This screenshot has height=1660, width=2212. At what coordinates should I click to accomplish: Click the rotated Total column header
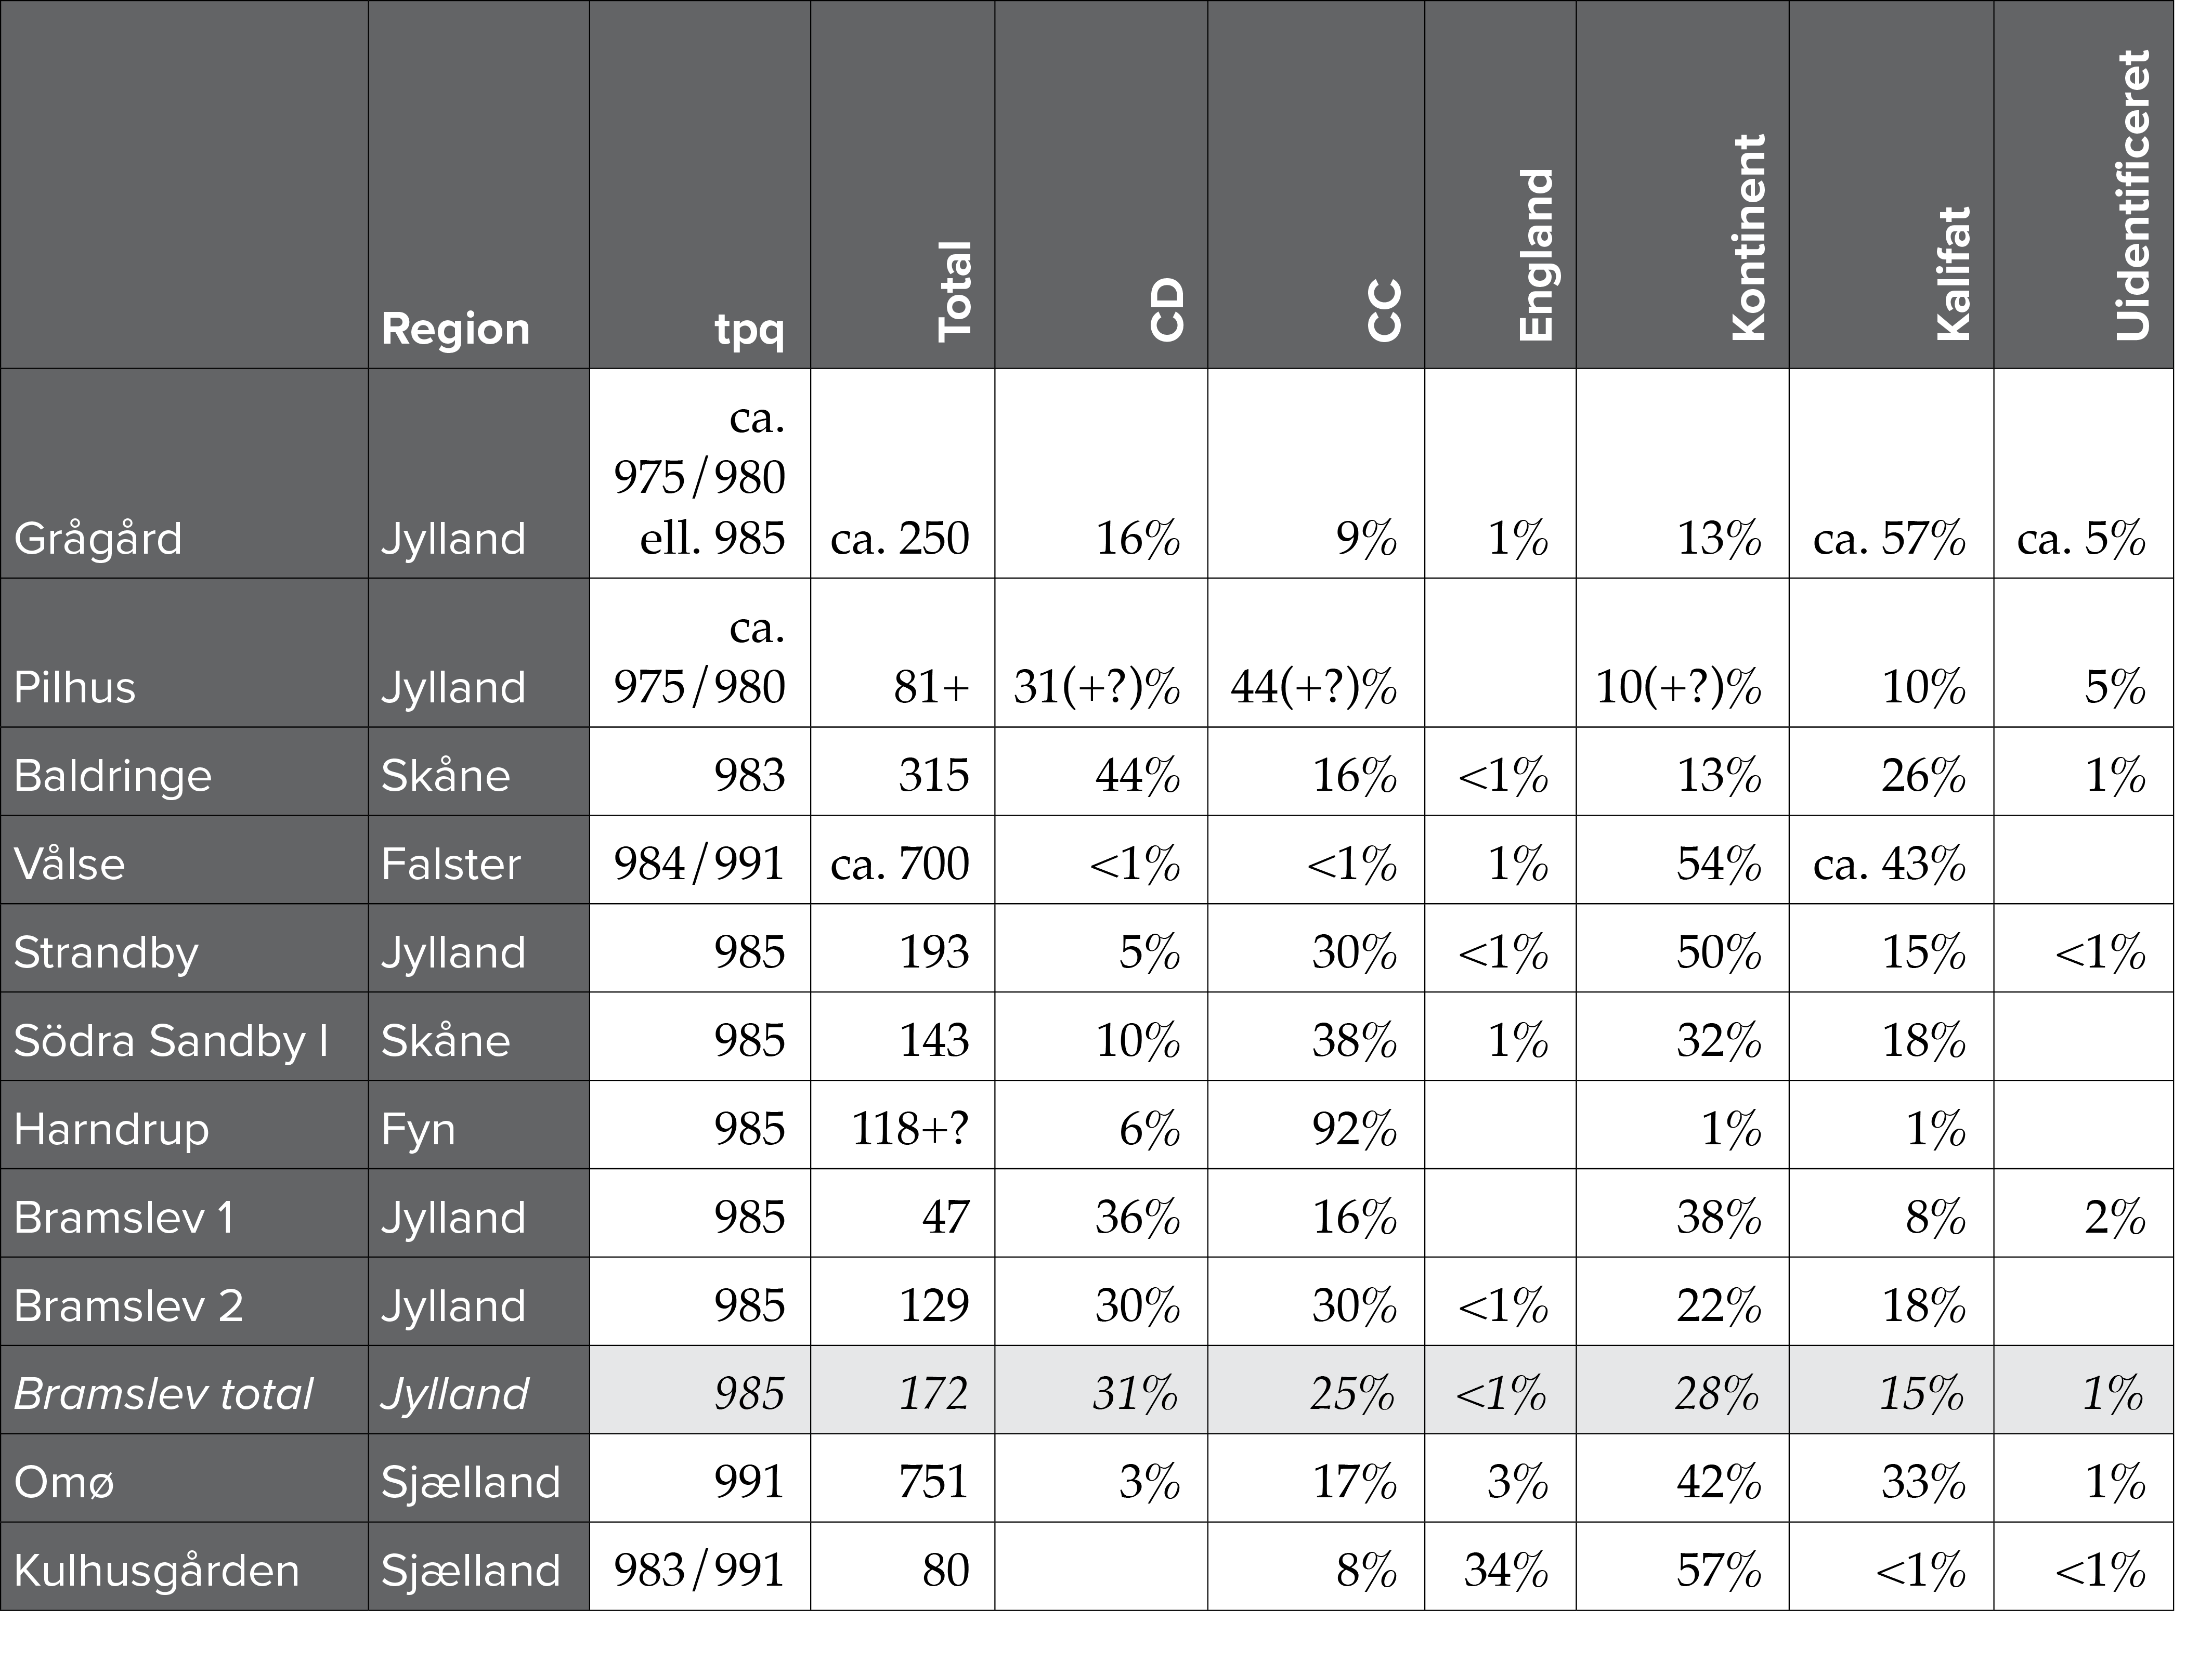pos(955,291)
